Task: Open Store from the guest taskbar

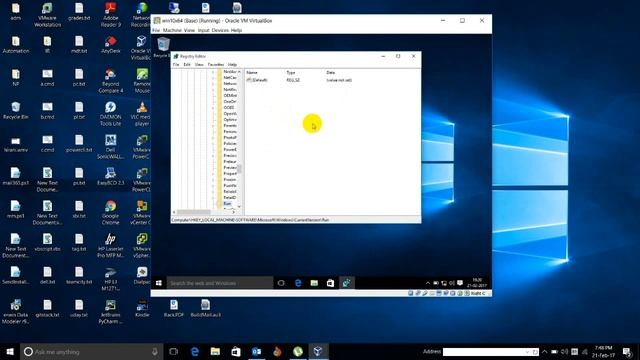Action: tap(330, 283)
